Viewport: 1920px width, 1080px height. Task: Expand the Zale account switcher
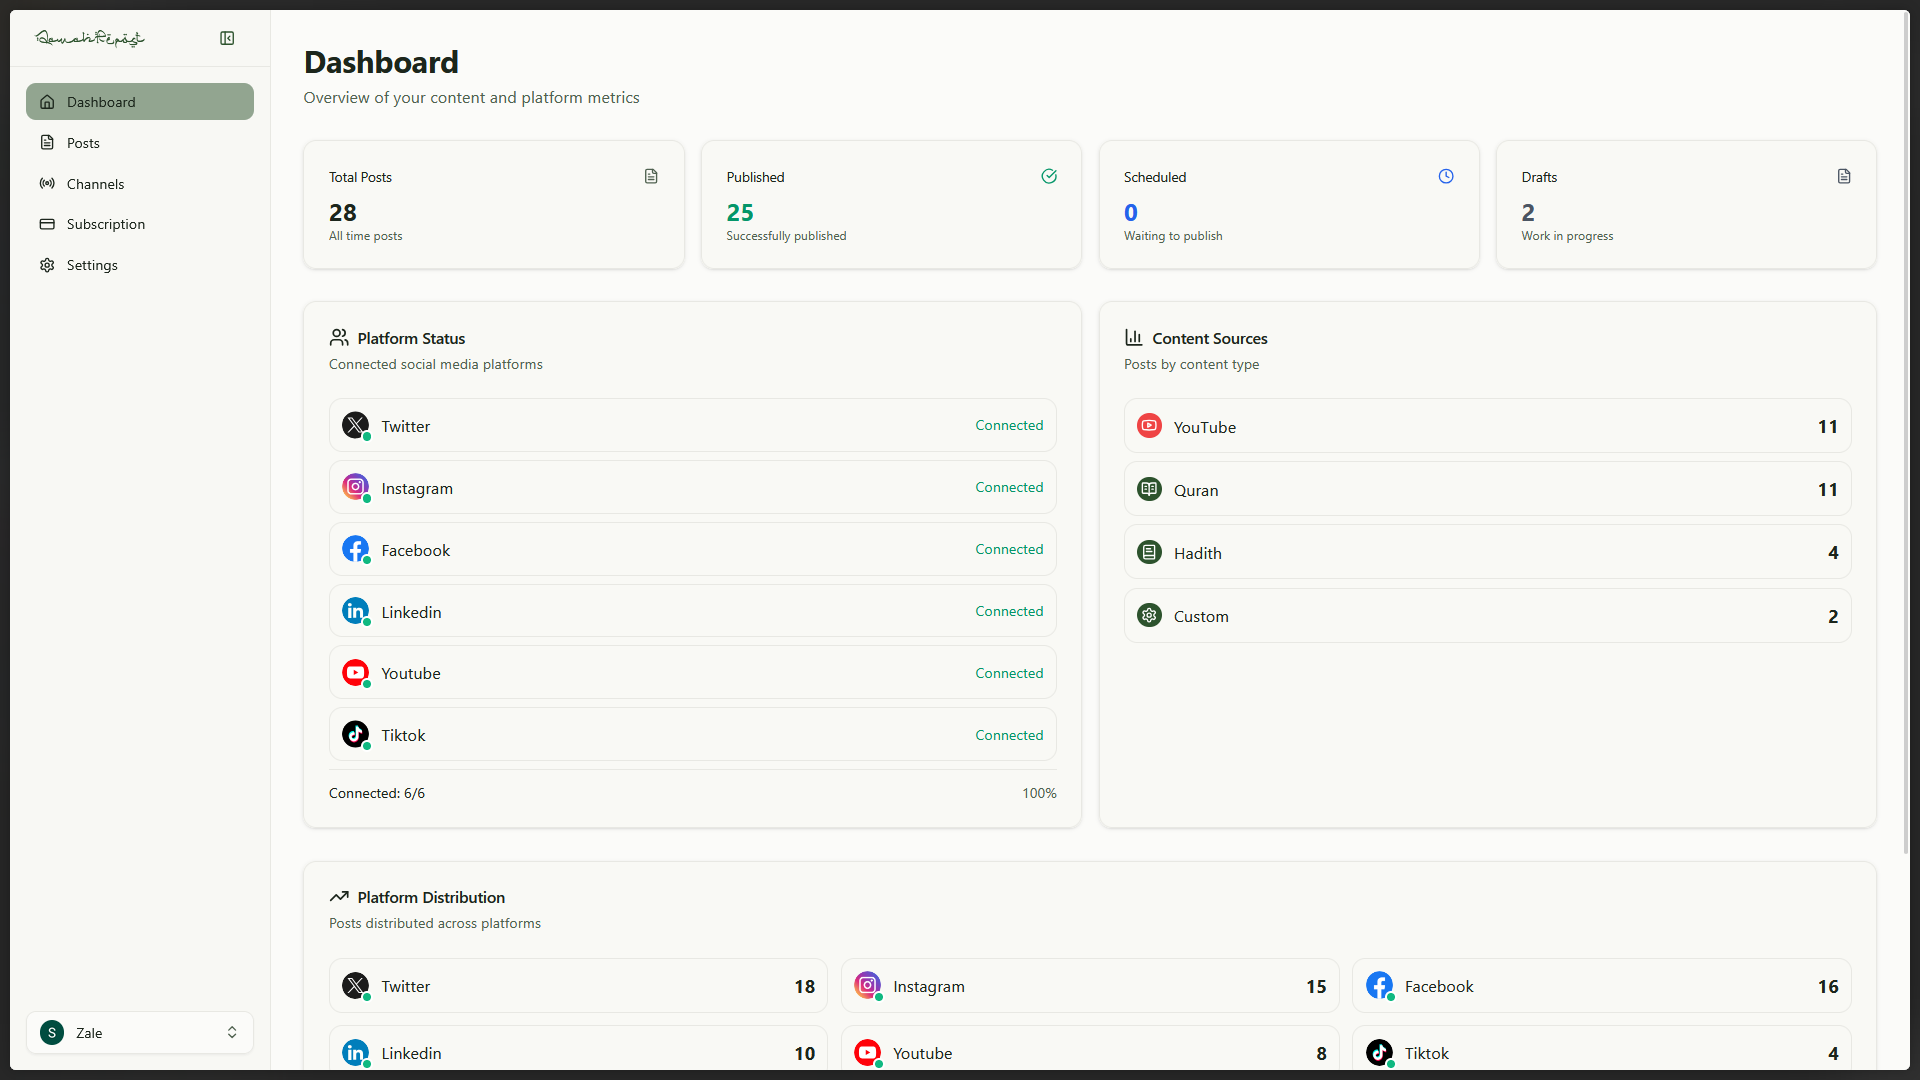[140, 1033]
